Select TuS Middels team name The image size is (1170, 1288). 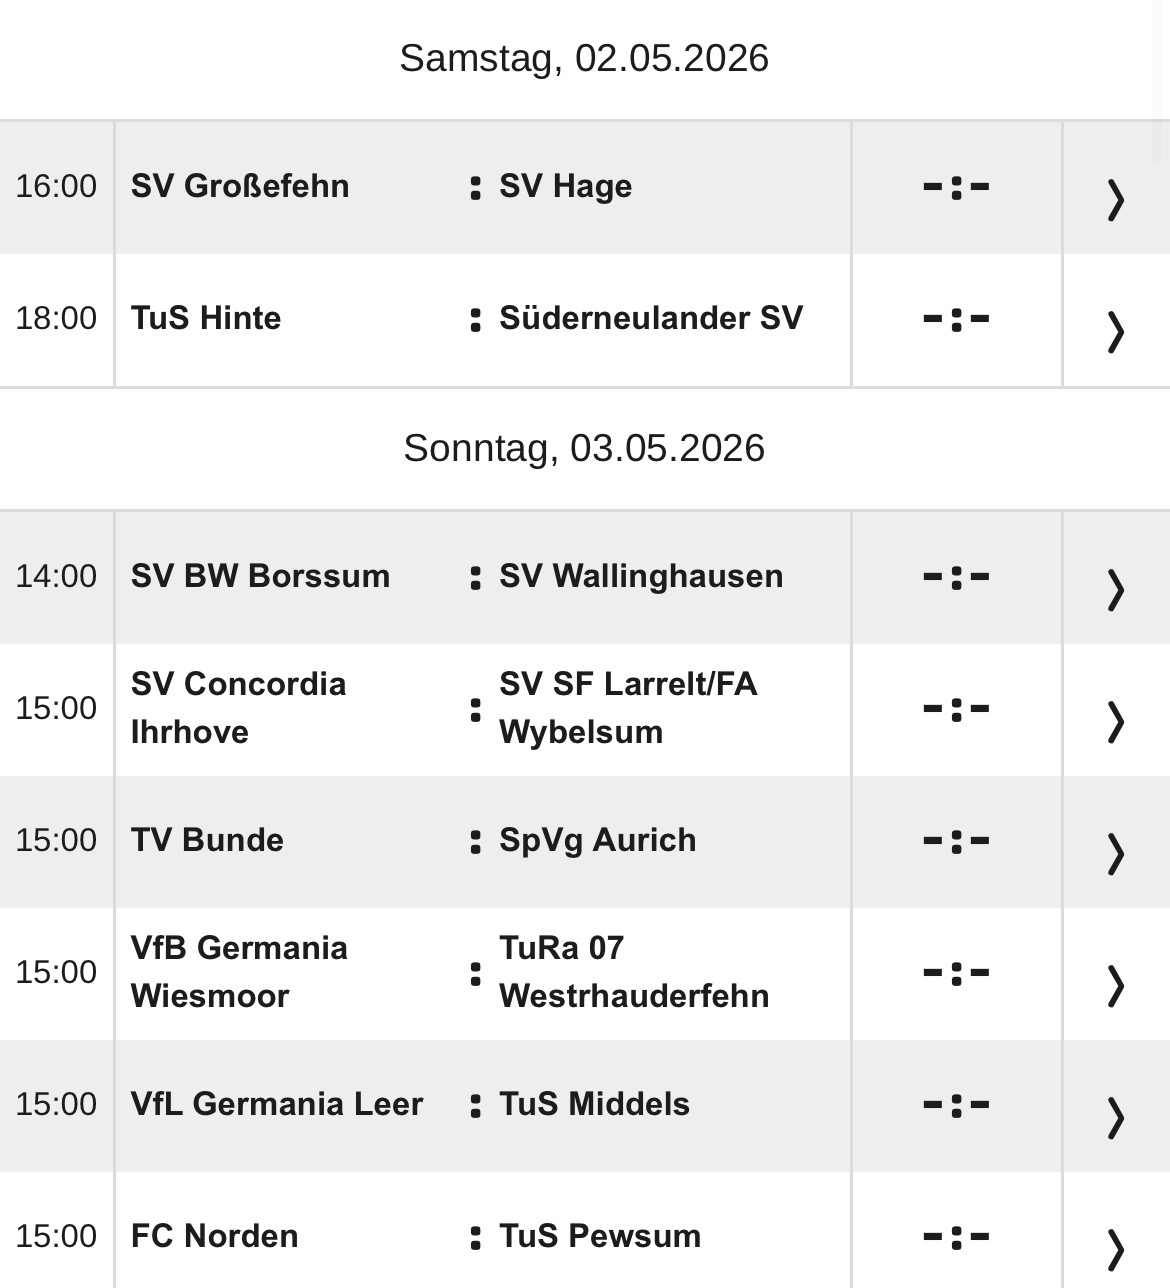594,1104
